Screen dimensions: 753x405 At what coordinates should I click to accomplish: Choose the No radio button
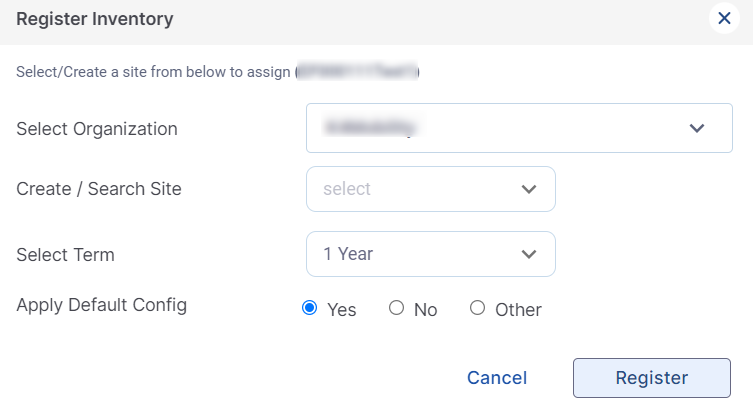coord(396,308)
